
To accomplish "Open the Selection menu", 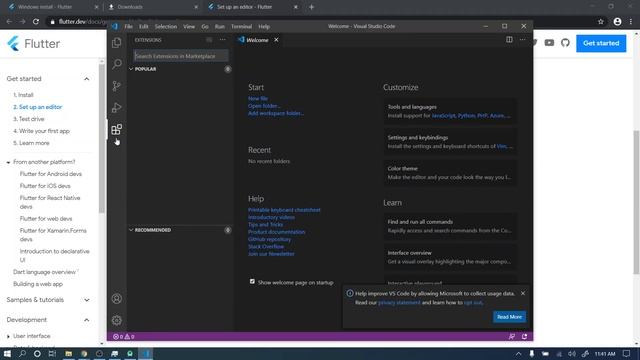I will 166,27.
